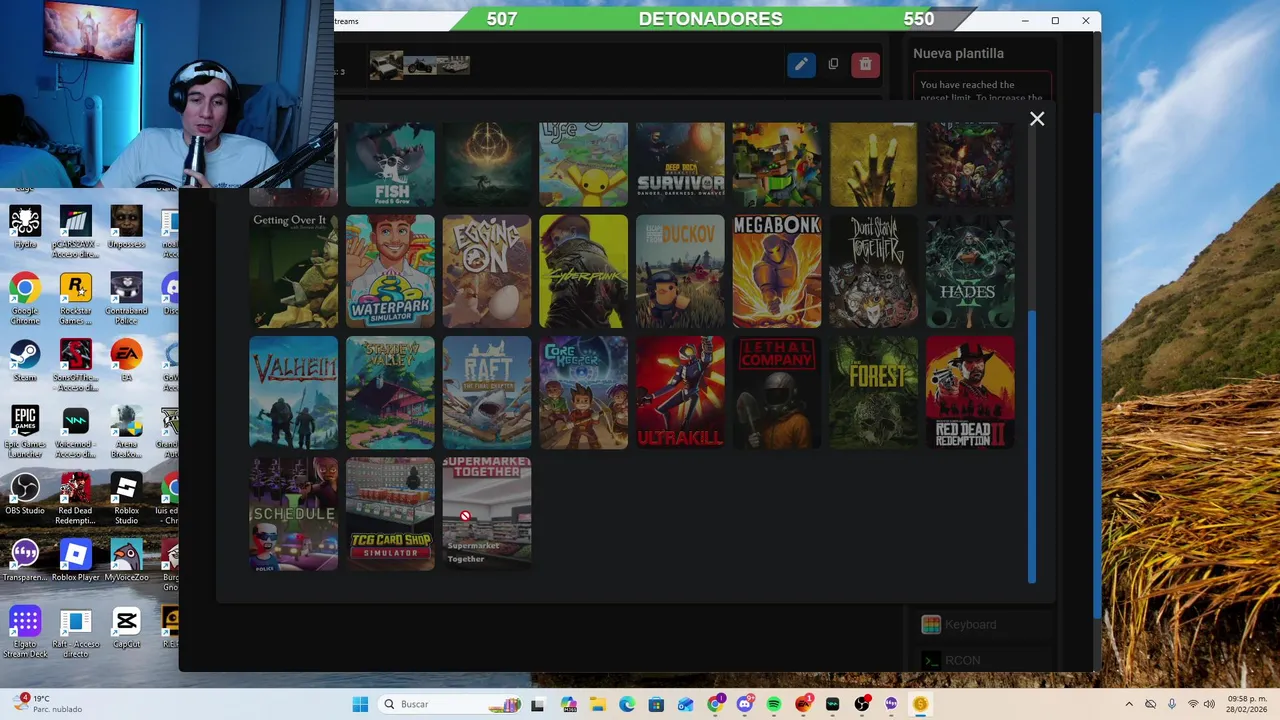Open the Raft - Acceso directo shortcut
Screen dimensions: 1280x720
(x=75, y=632)
